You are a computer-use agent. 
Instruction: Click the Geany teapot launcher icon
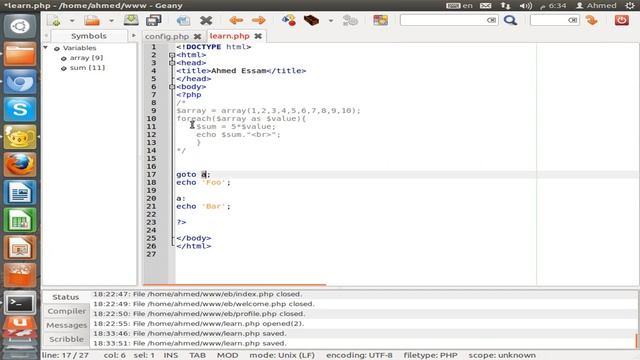[x=20, y=137]
